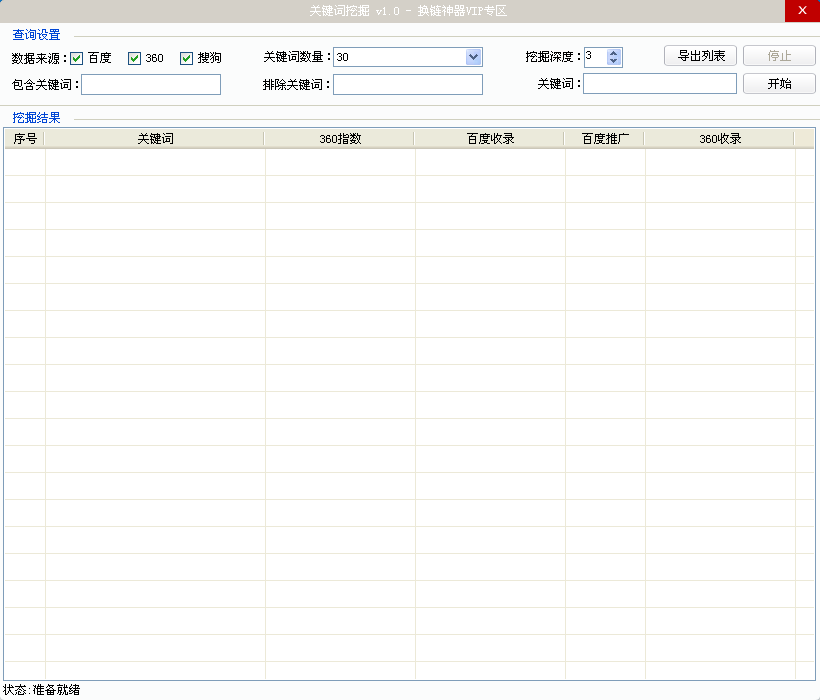Close the 关键词挖掘 window

coord(802,10)
